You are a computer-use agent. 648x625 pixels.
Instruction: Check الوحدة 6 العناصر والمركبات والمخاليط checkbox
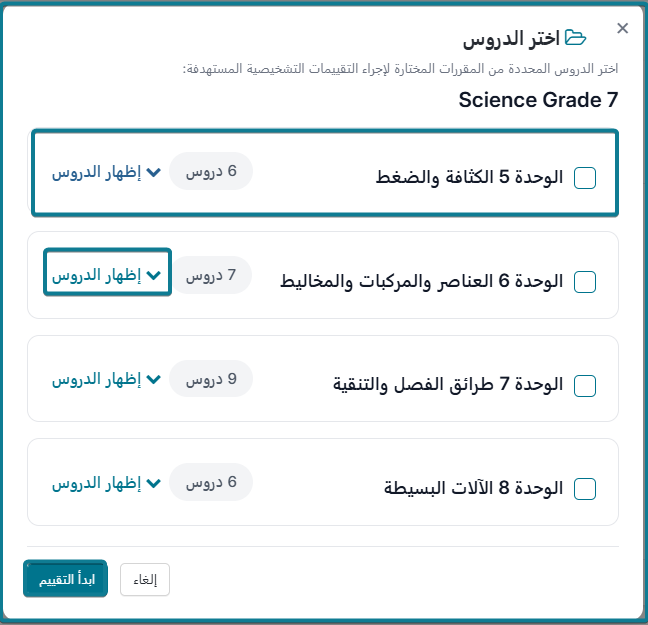point(585,282)
